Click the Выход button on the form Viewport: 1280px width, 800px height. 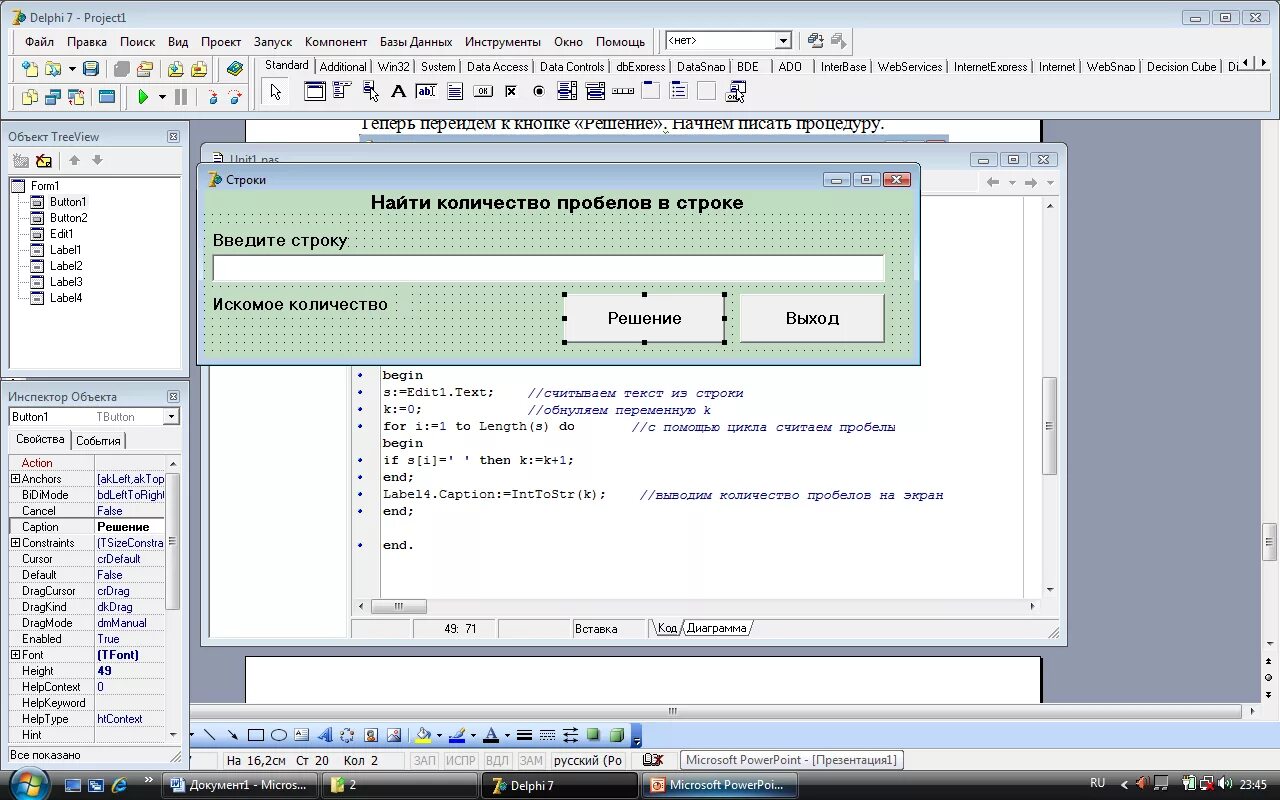pyautogui.click(x=812, y=318)
